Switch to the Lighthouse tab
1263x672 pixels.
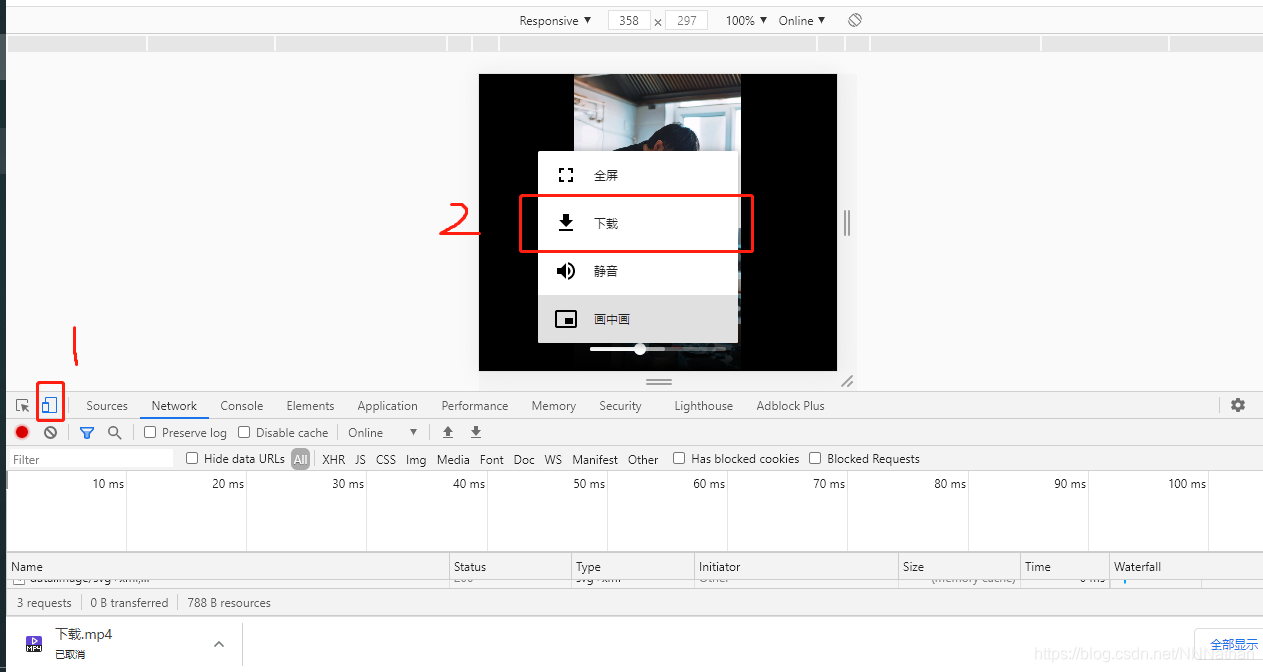(x=703, y=406)
